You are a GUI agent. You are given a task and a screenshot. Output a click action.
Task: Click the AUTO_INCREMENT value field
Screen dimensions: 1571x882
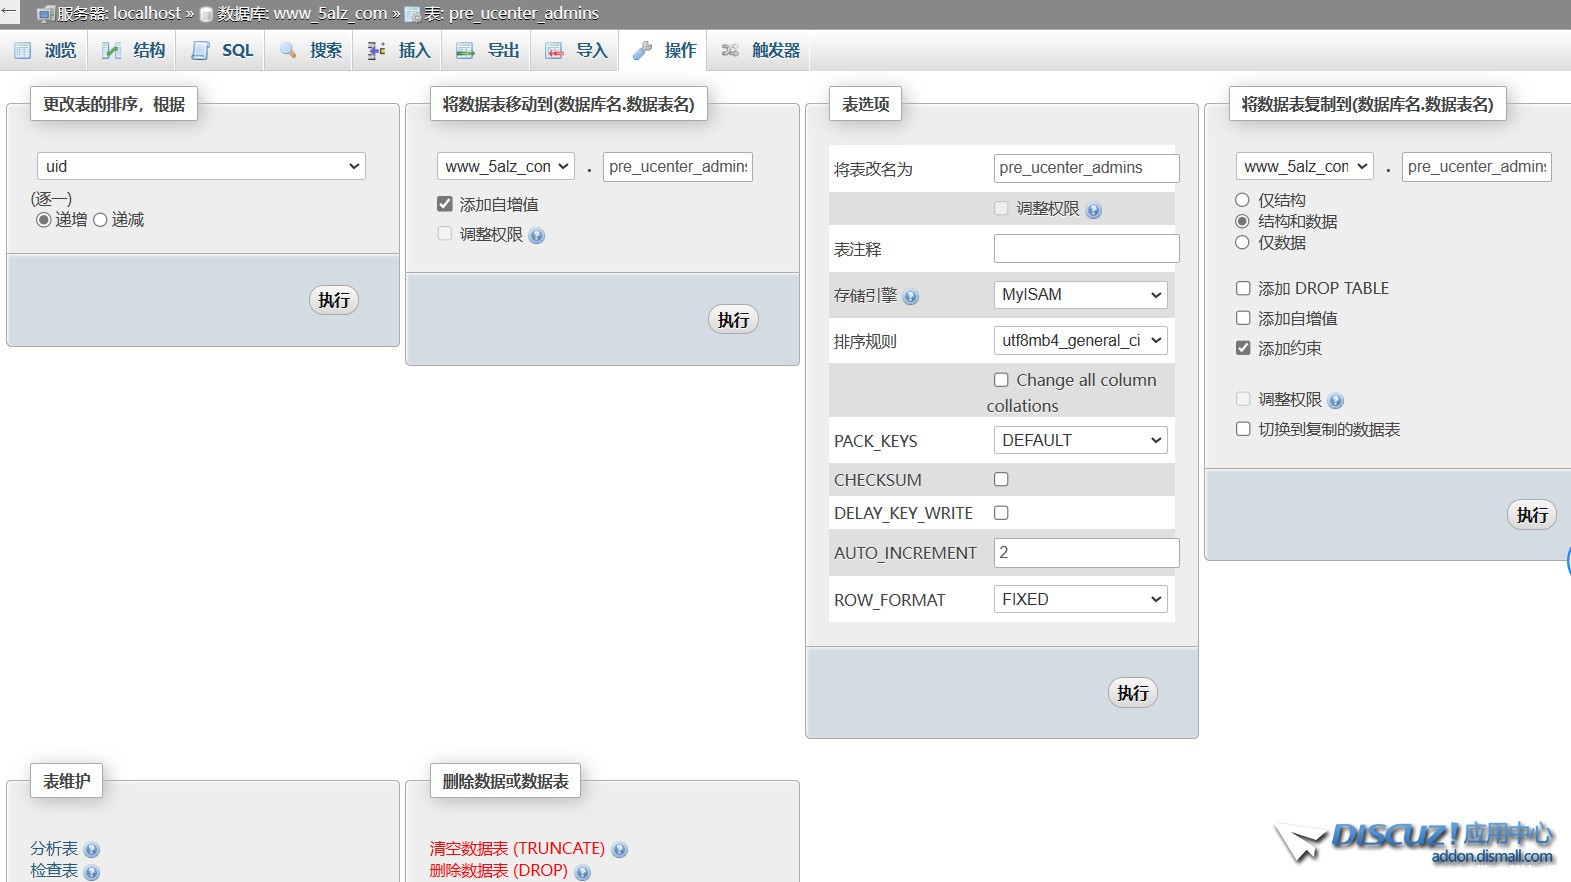(1086, 553)
